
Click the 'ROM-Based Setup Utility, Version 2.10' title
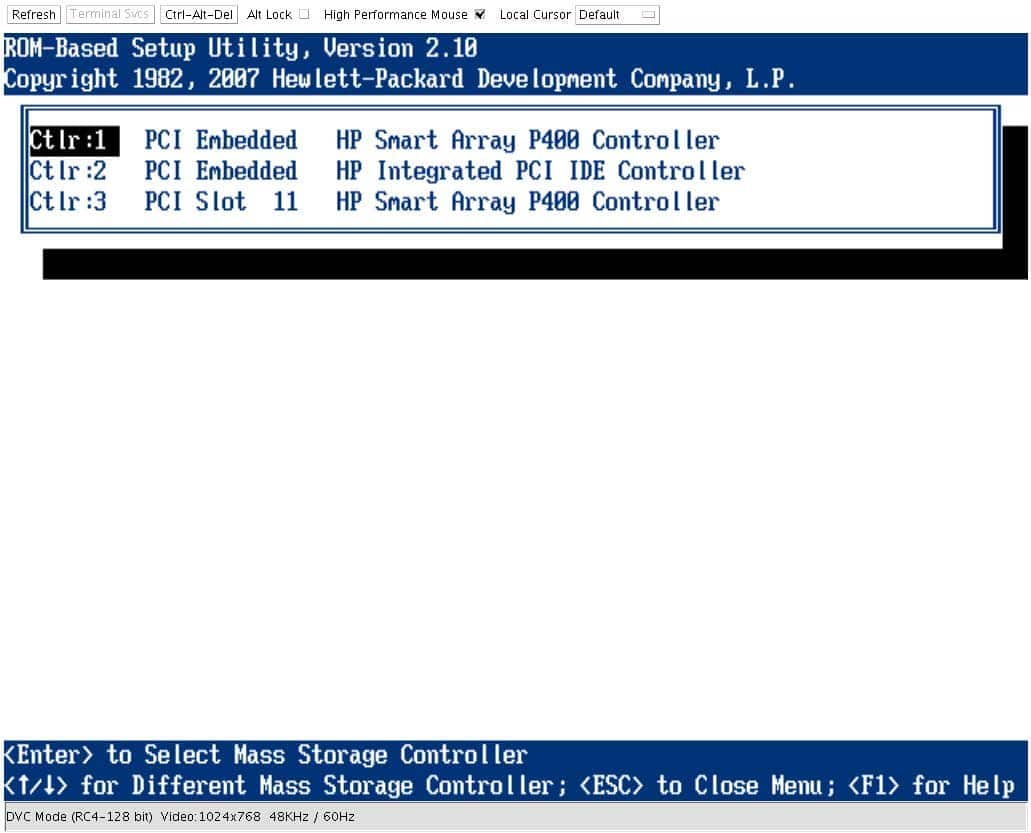(241, 49)
